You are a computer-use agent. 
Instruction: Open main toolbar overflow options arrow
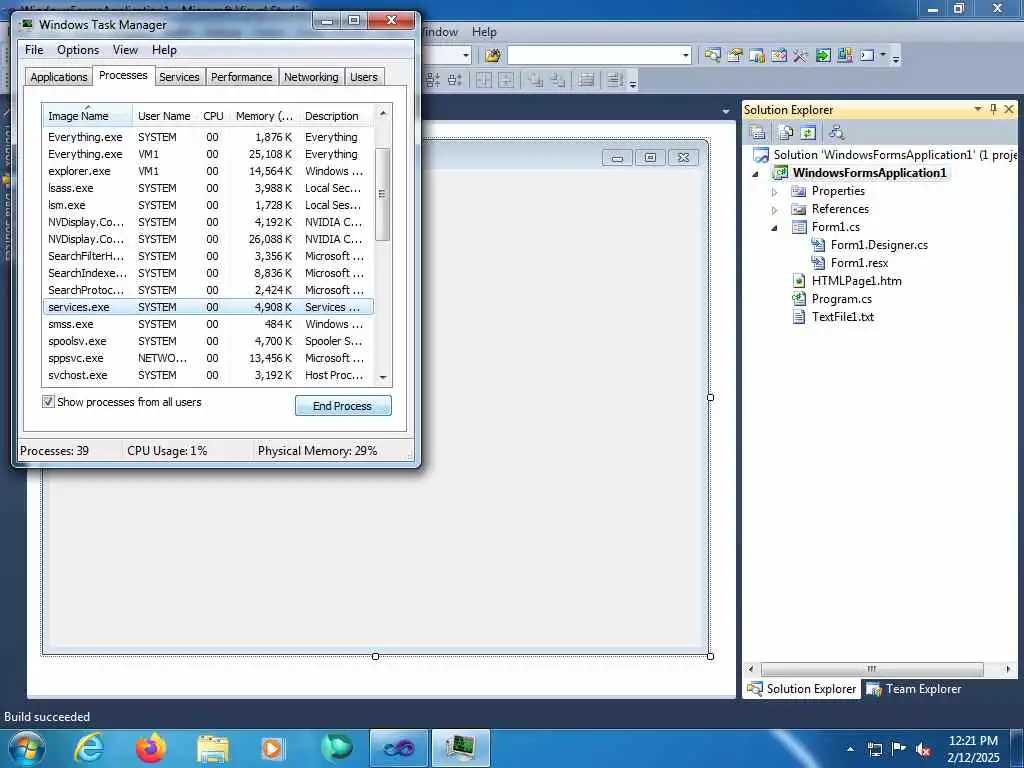(896, 59)
